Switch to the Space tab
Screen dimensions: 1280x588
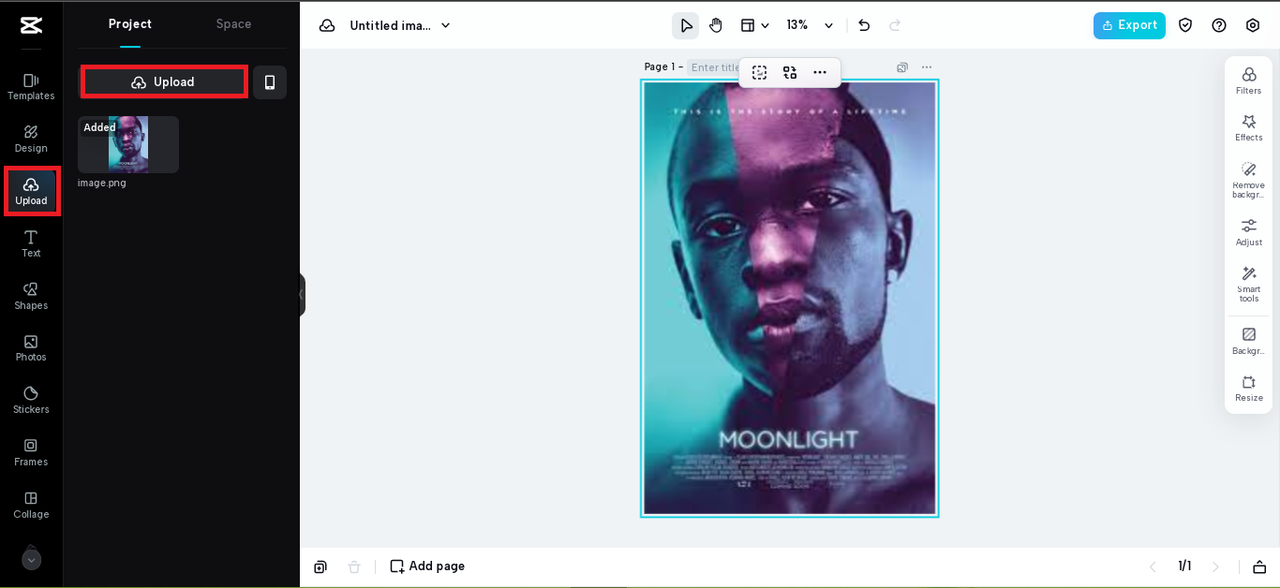(x=234, y=24)
